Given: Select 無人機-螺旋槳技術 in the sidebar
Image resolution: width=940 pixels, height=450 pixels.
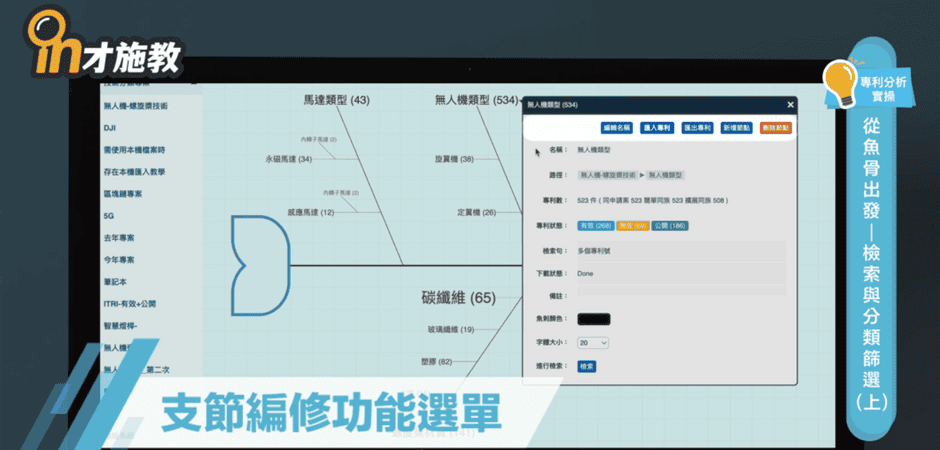Looking at the screenshot, I should click(135, 106).
